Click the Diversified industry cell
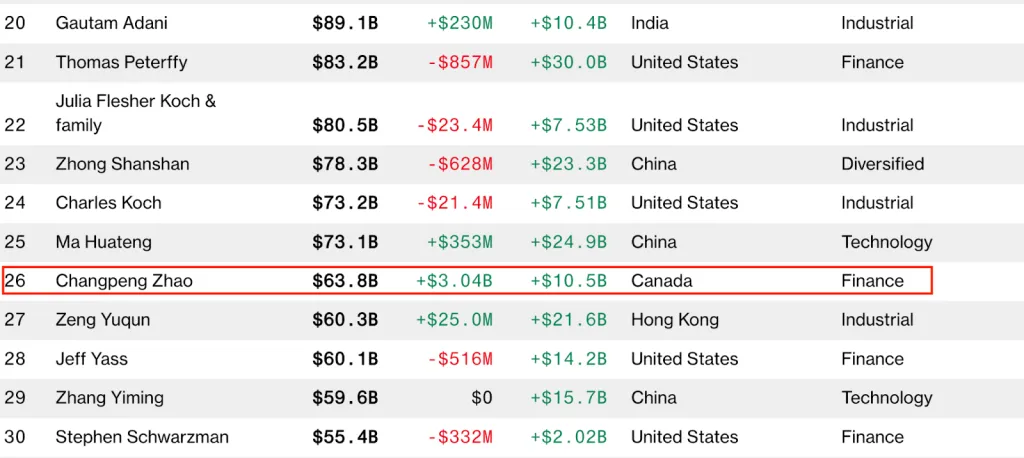The height and width of the screenshot is (458, 1024). coord(882,164)
